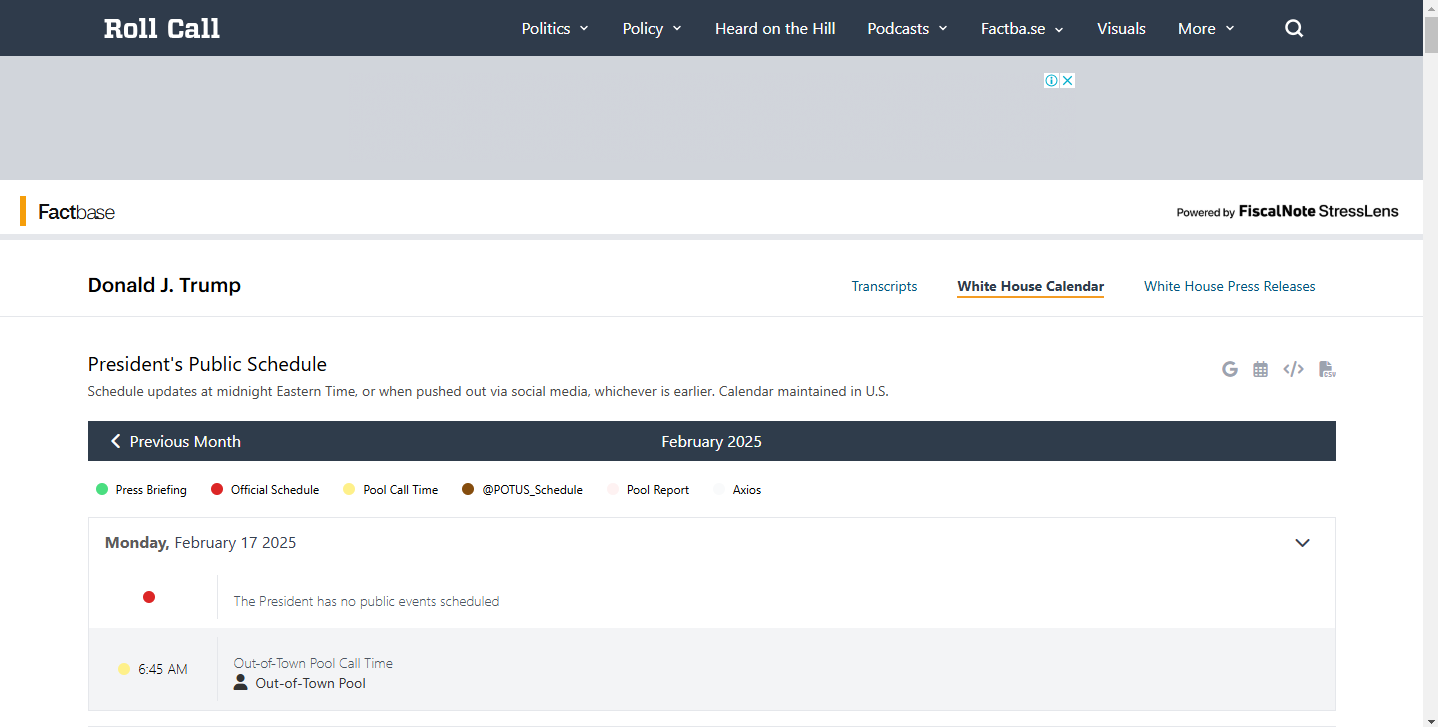
Task: Toggle the Pool Report legend filter
Action: [x=648, y=490]
